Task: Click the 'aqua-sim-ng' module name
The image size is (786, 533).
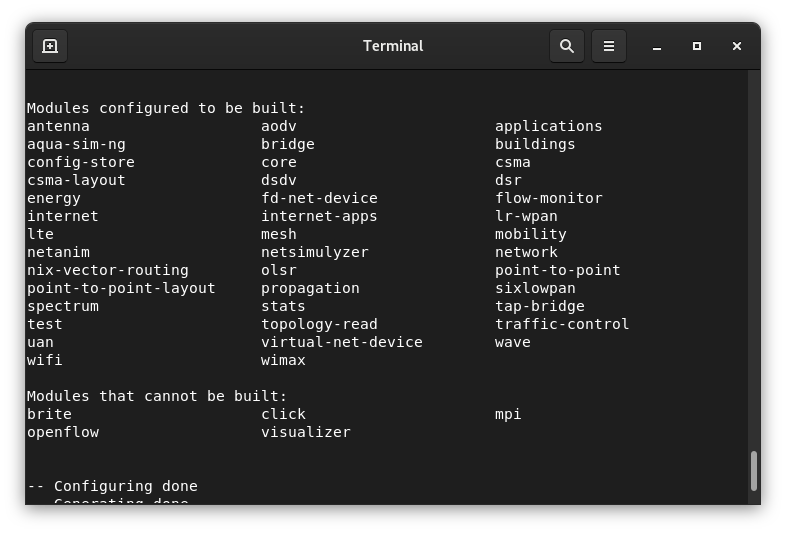Action: point(76,144)
